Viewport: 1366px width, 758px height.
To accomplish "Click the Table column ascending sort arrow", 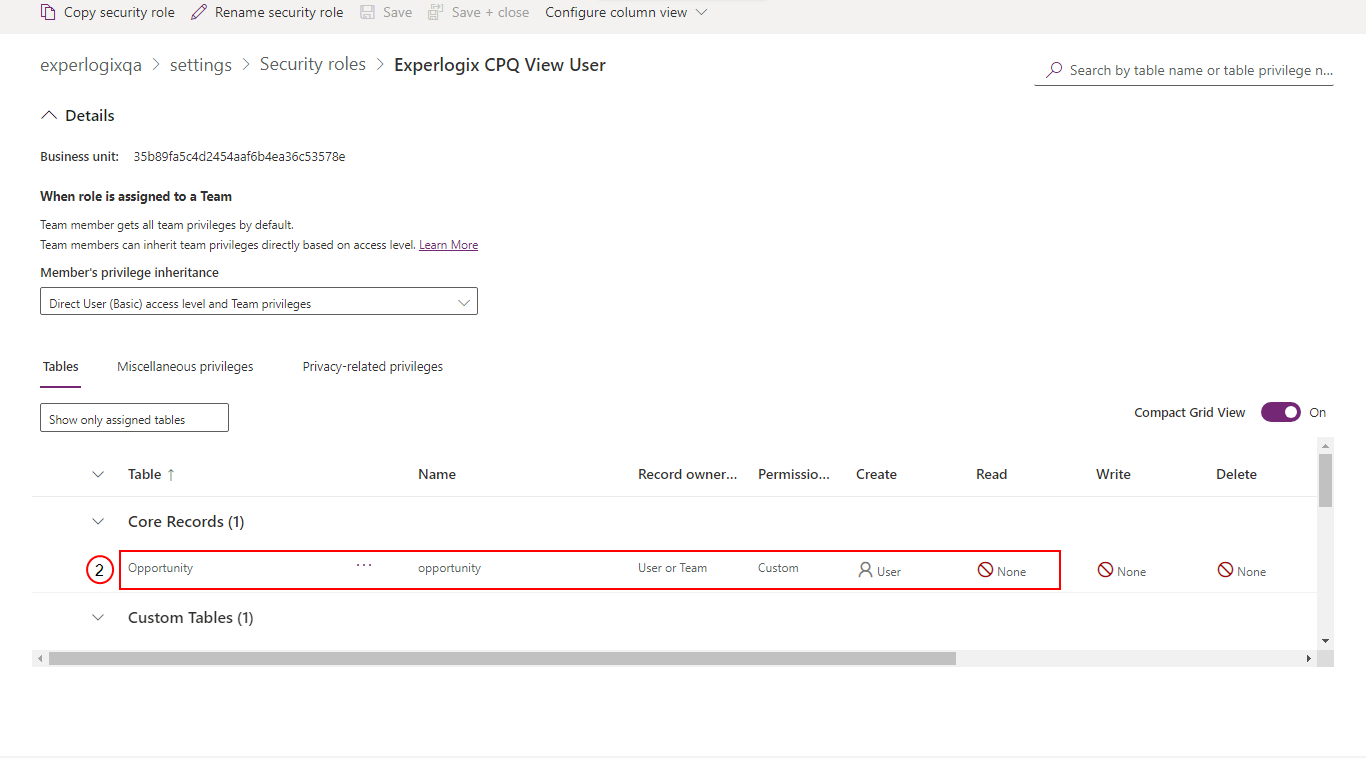I will point(171,474).
